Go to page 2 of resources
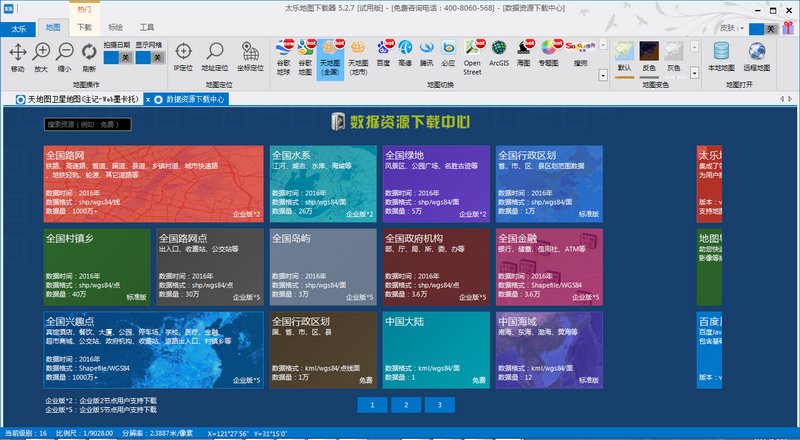Viewport: 800px width, 440px height. (x=406, y=405)
